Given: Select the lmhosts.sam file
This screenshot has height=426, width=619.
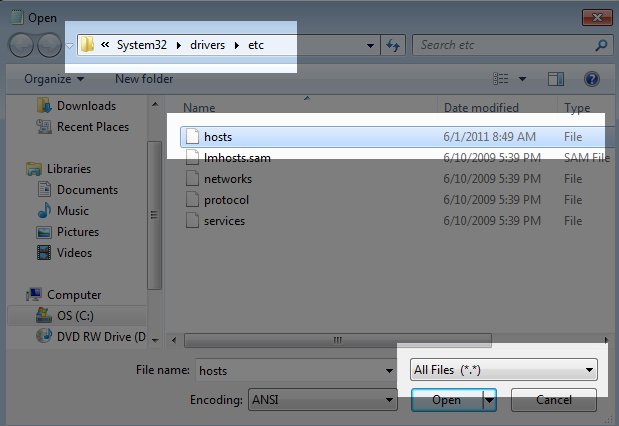Looking at the screenshot, I should point(237,157).
